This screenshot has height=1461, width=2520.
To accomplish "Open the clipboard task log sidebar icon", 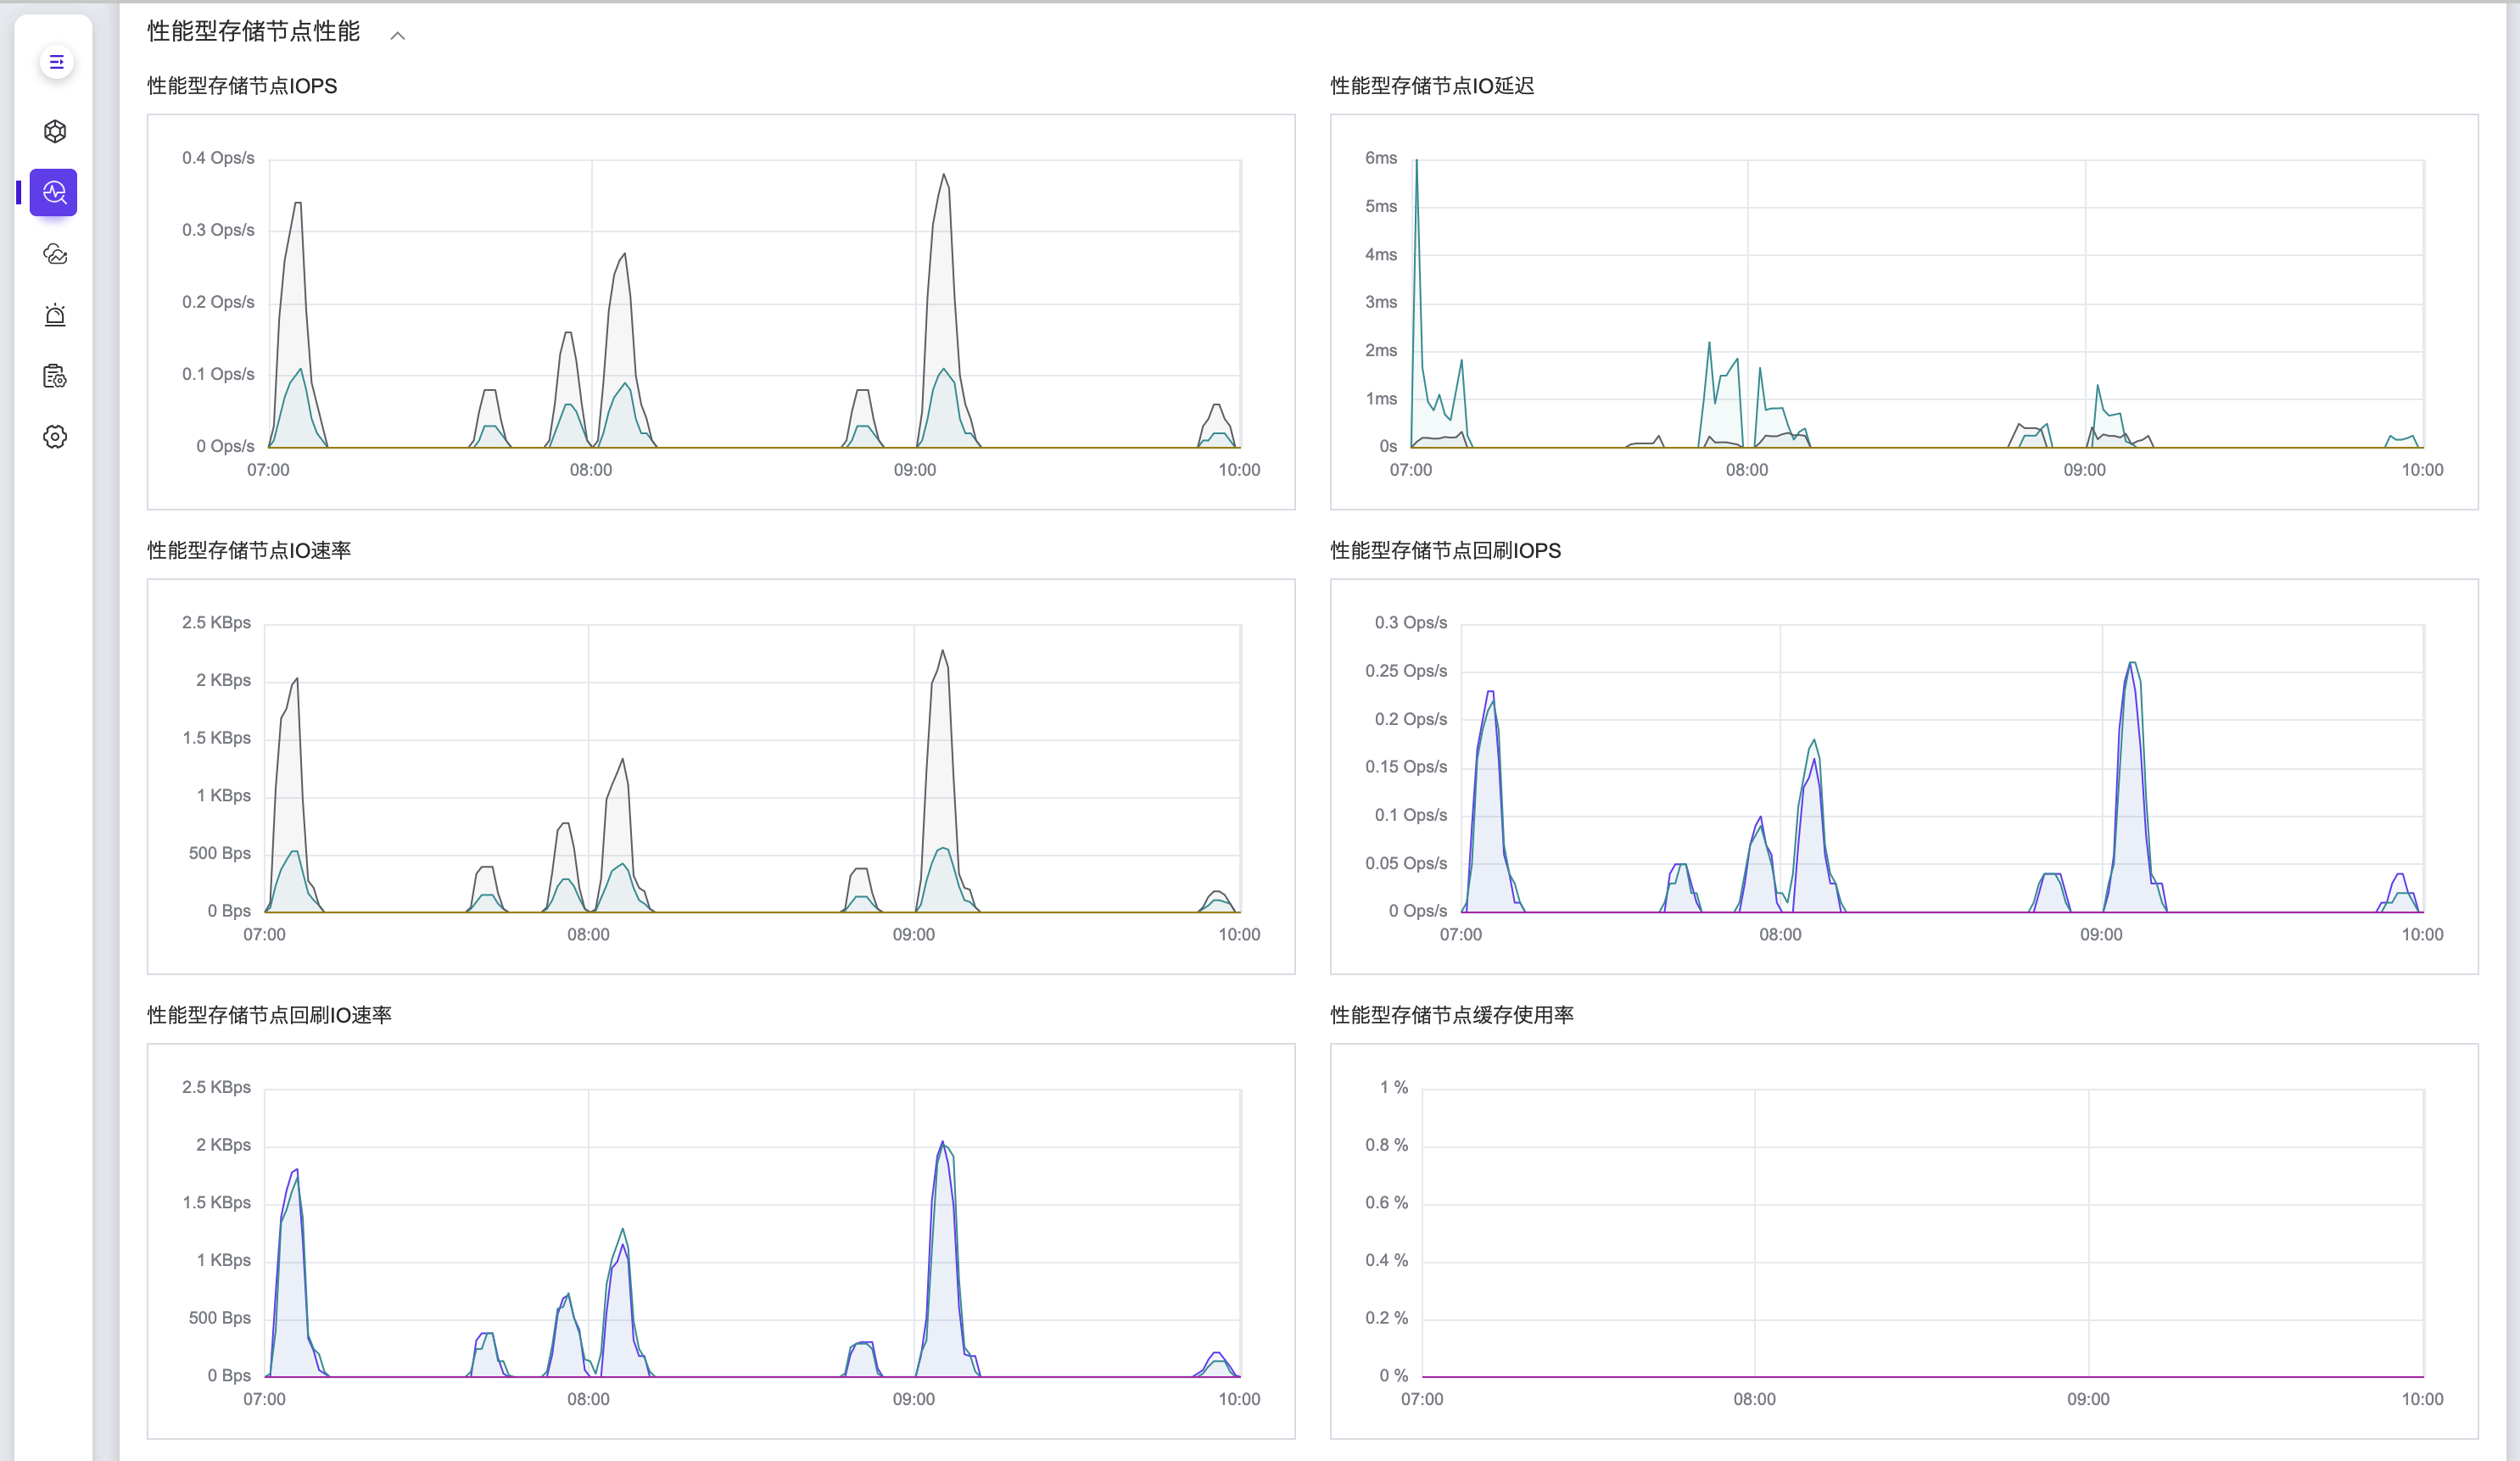I will click(x=55, y=376).
